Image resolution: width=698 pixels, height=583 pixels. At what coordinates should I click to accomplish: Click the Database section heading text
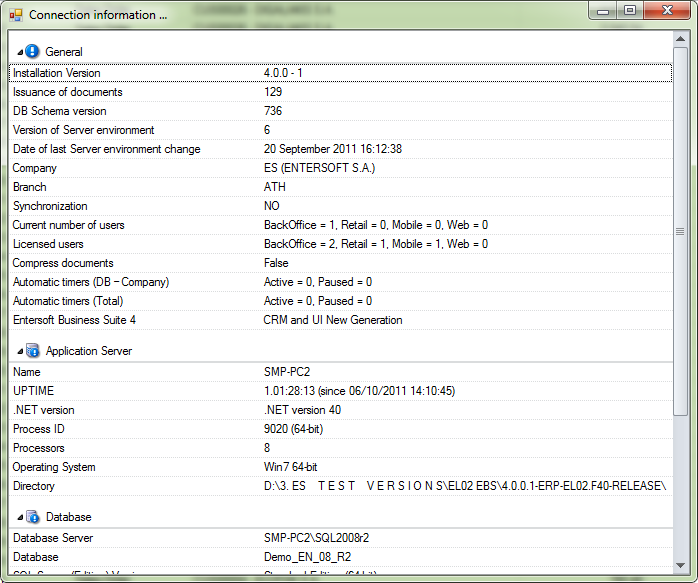click(x=69, y=517)
